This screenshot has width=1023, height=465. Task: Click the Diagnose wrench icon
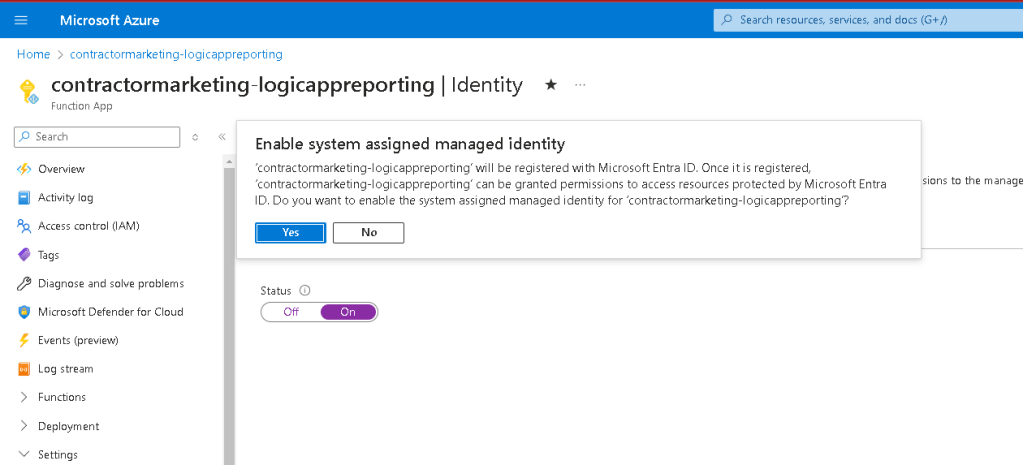pos(24,284)
